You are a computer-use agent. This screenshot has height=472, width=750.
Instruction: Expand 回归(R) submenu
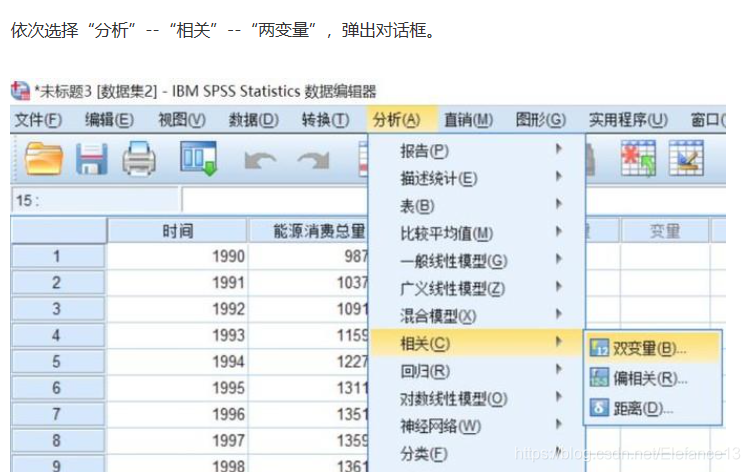pyautogui.click(x=477, y=371)
